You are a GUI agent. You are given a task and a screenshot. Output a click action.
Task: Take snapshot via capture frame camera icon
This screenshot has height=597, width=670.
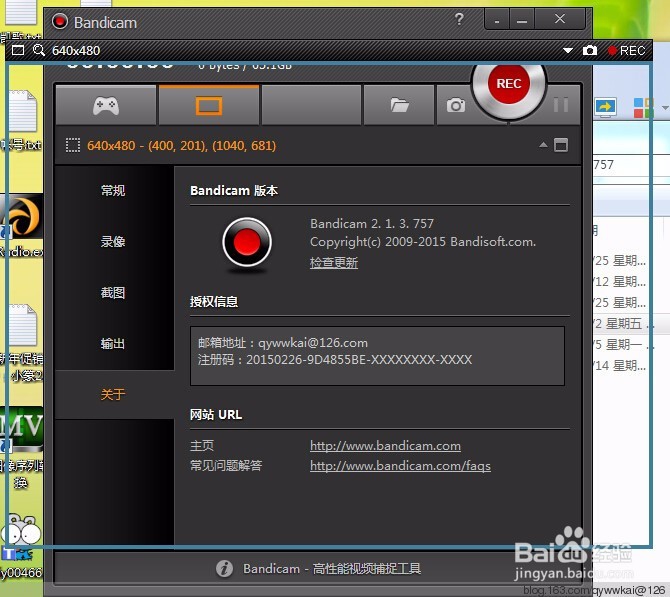(x=590, y=50)
